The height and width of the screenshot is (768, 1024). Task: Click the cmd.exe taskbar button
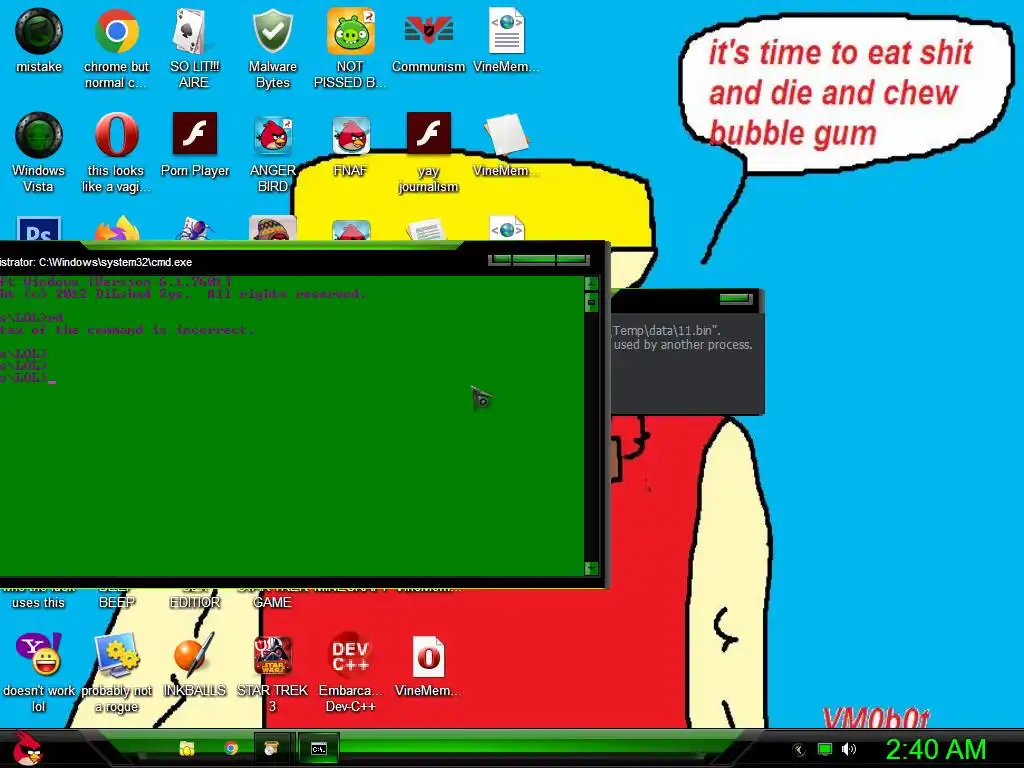[318, 748]
